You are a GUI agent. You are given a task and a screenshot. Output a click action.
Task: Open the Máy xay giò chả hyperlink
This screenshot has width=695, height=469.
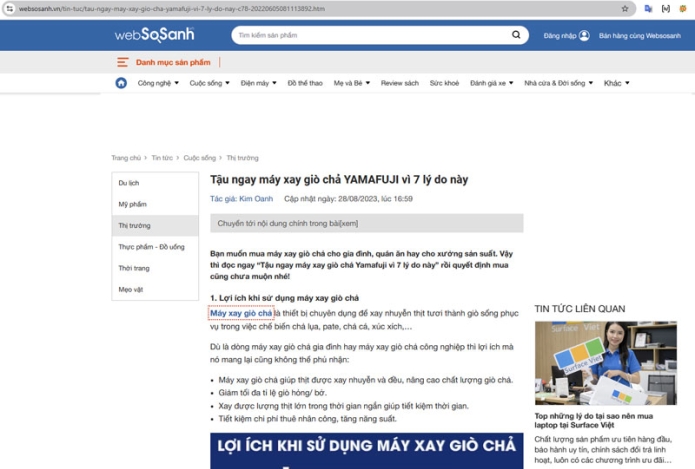(x=241, y=313)
